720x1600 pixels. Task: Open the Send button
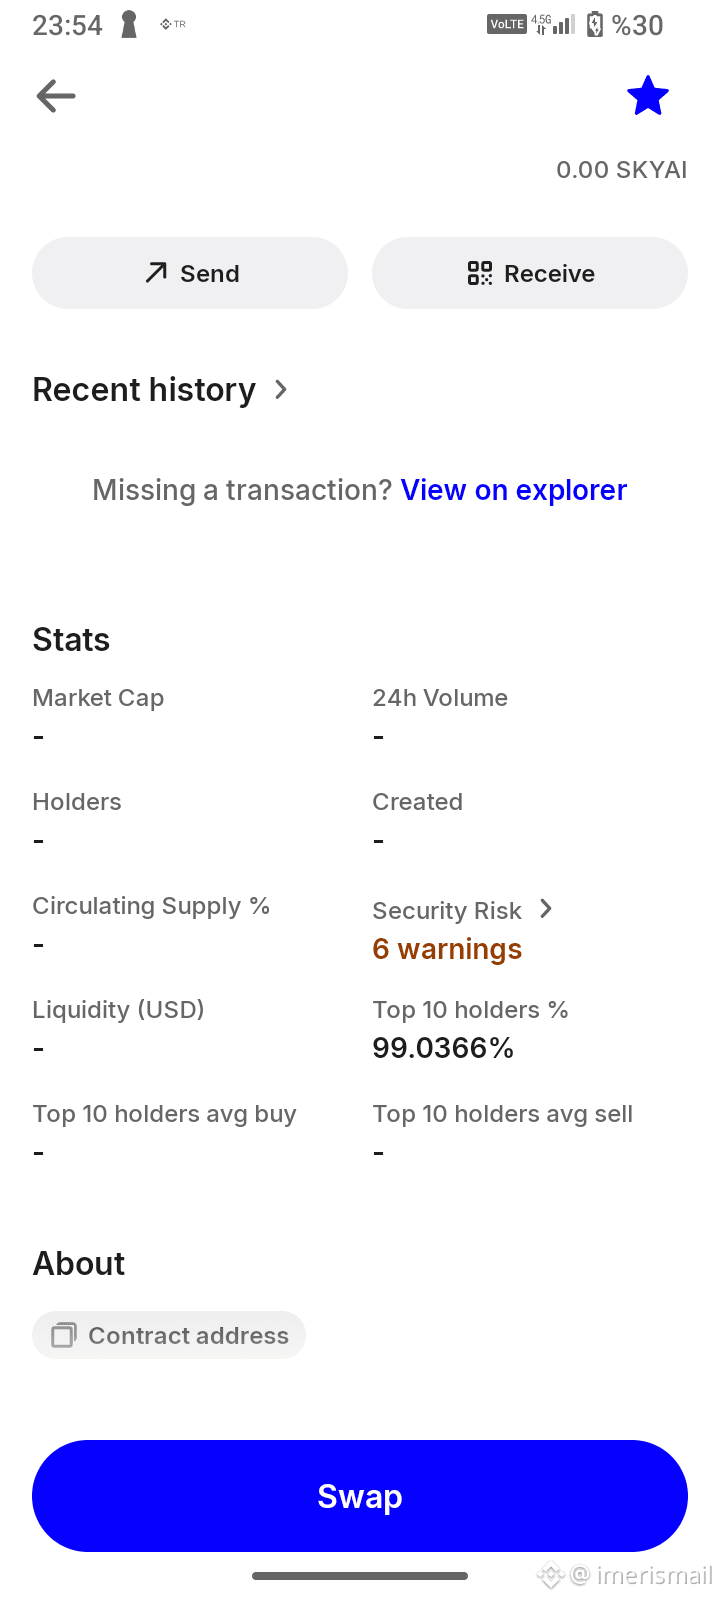pyautogui.click(x=190, y=273)
